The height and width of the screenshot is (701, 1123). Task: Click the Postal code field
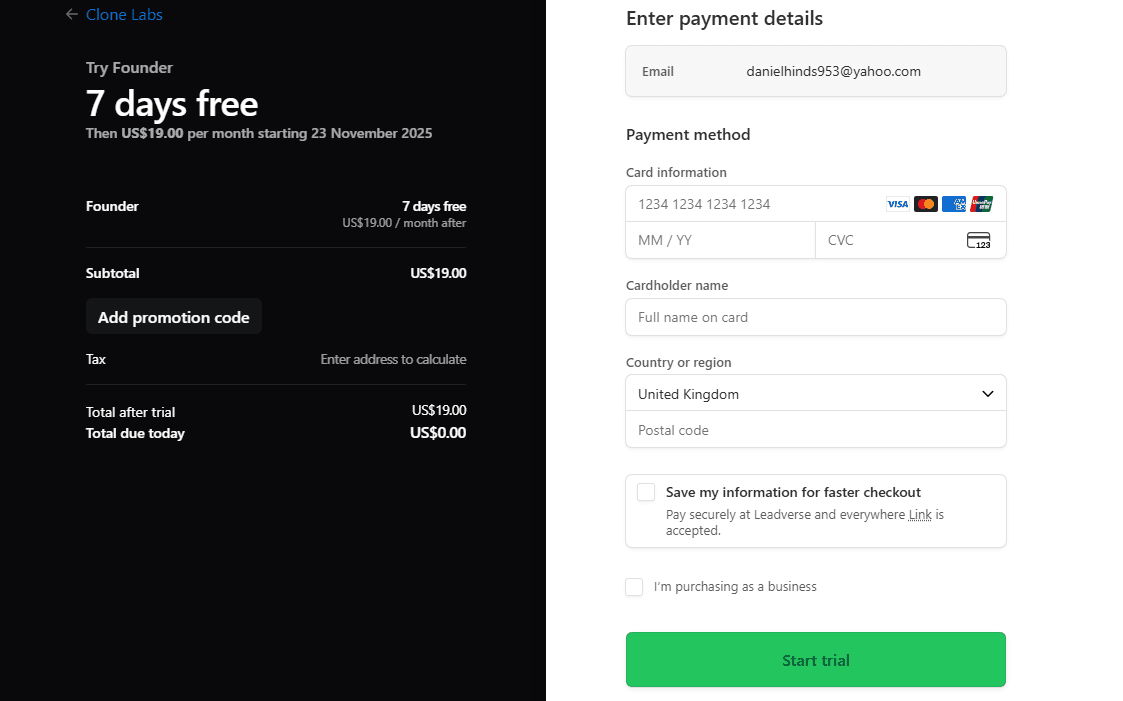[815, 429]
